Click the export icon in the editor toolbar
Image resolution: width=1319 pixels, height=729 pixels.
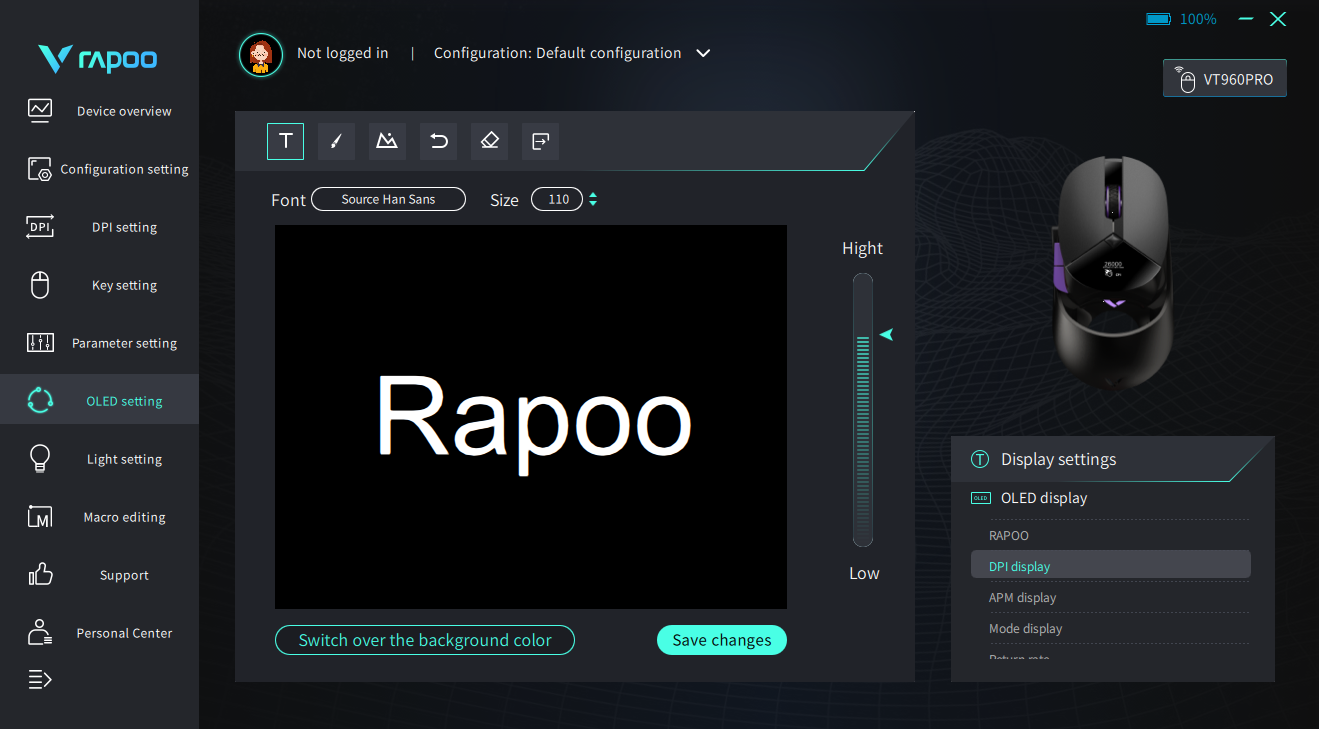pyautogui.click(x=540, y=141)
